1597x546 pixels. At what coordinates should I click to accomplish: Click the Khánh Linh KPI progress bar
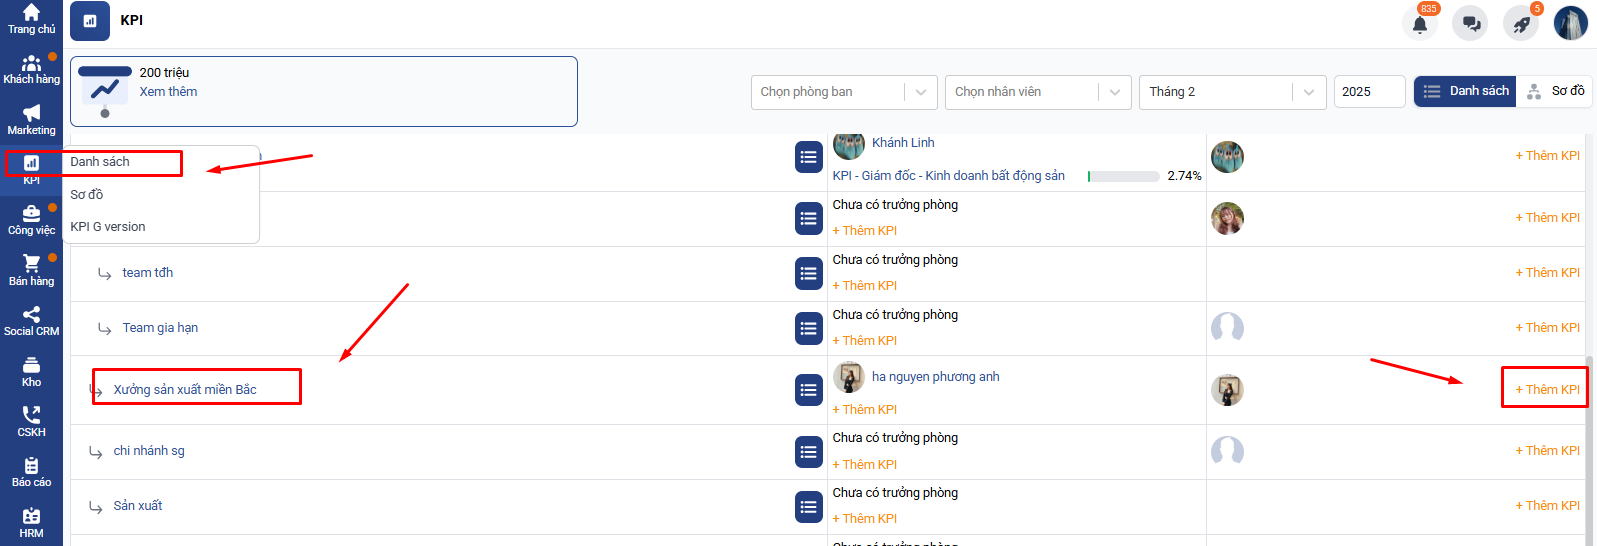(1123, 176)
